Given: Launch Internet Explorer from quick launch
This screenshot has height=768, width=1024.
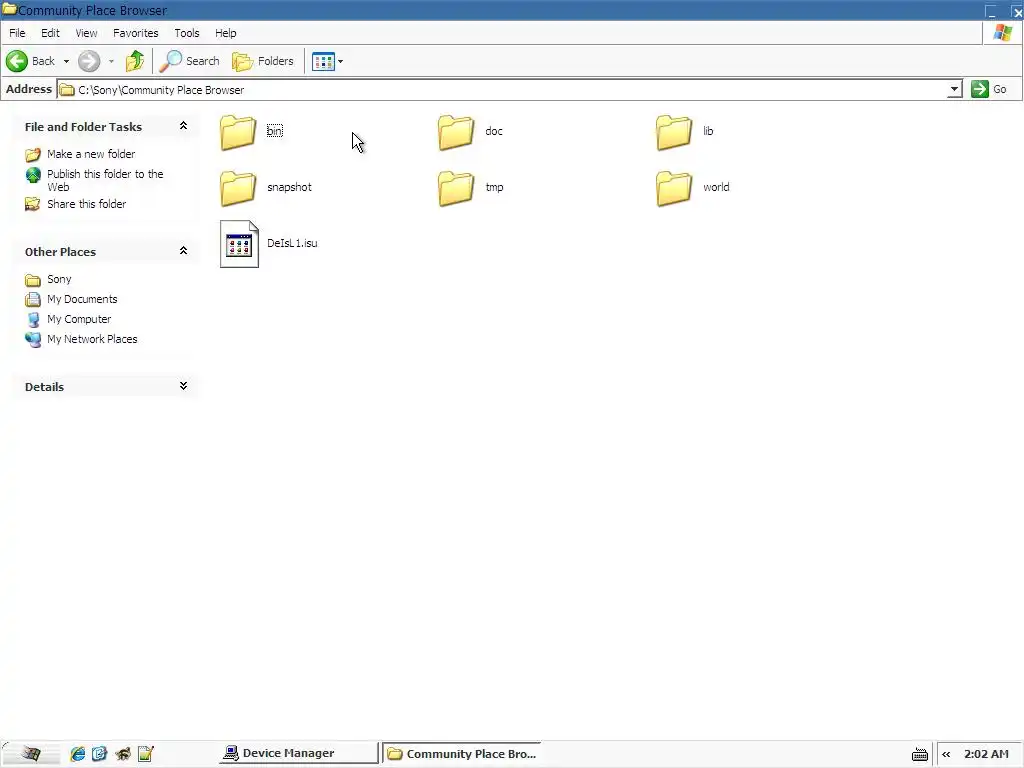Looking at the screenshot, I should pyautogui.click(x=78, y=754).
